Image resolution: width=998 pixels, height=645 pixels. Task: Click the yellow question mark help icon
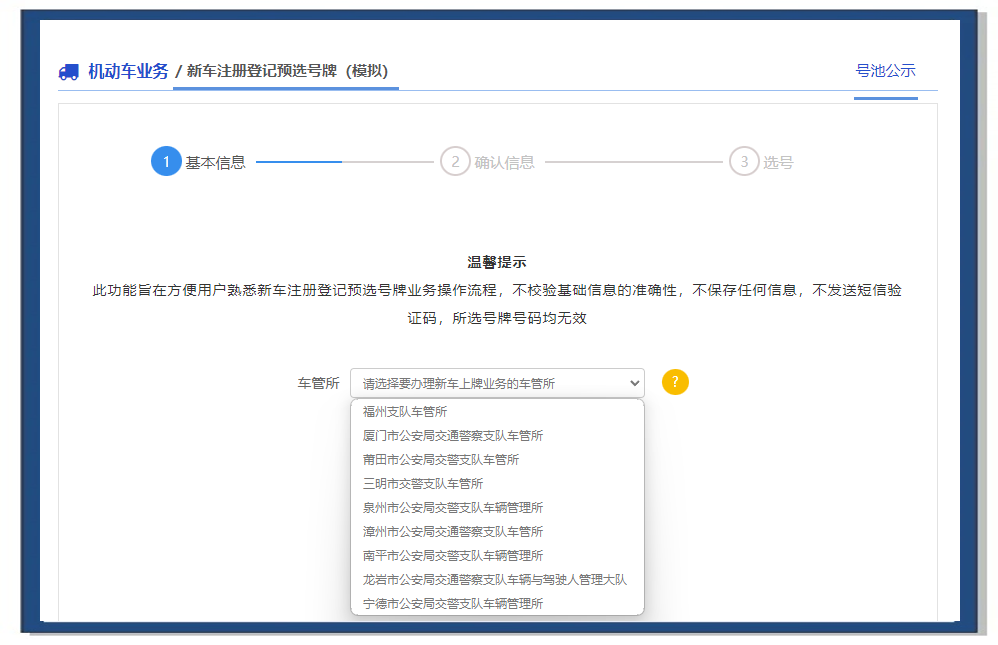point(676,382)
